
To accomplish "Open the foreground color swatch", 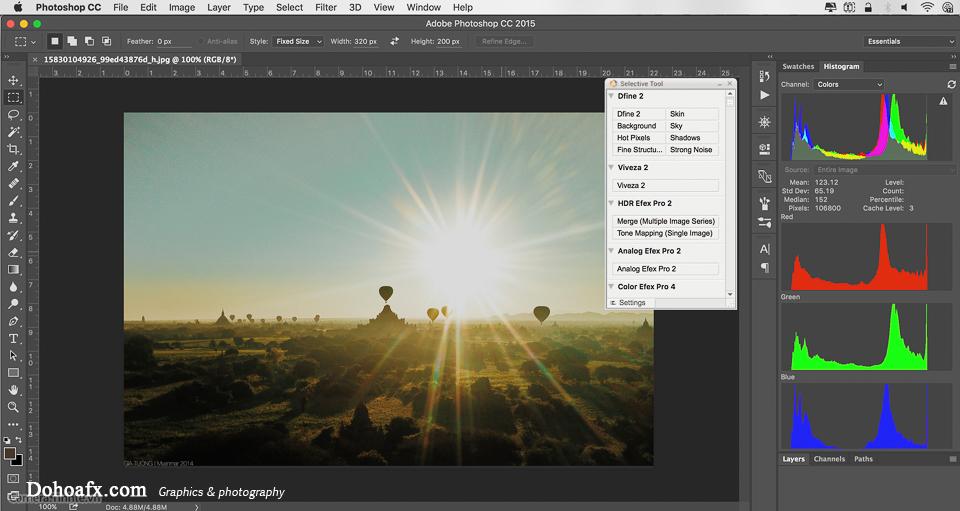I will click(9, 453).
